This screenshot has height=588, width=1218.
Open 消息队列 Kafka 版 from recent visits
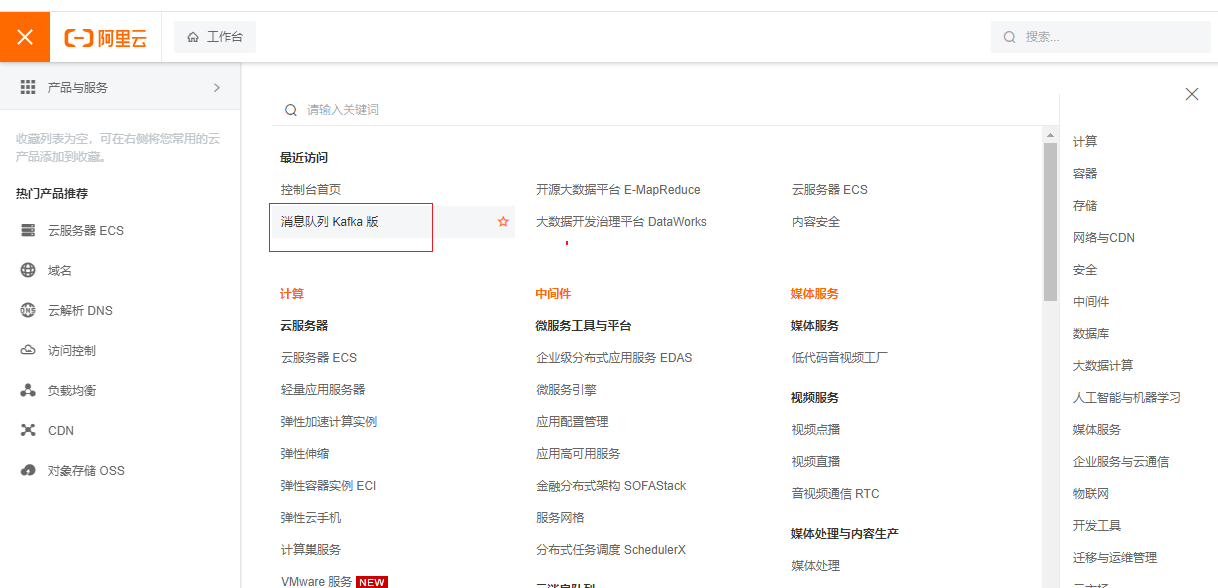(x=330, y=222)
